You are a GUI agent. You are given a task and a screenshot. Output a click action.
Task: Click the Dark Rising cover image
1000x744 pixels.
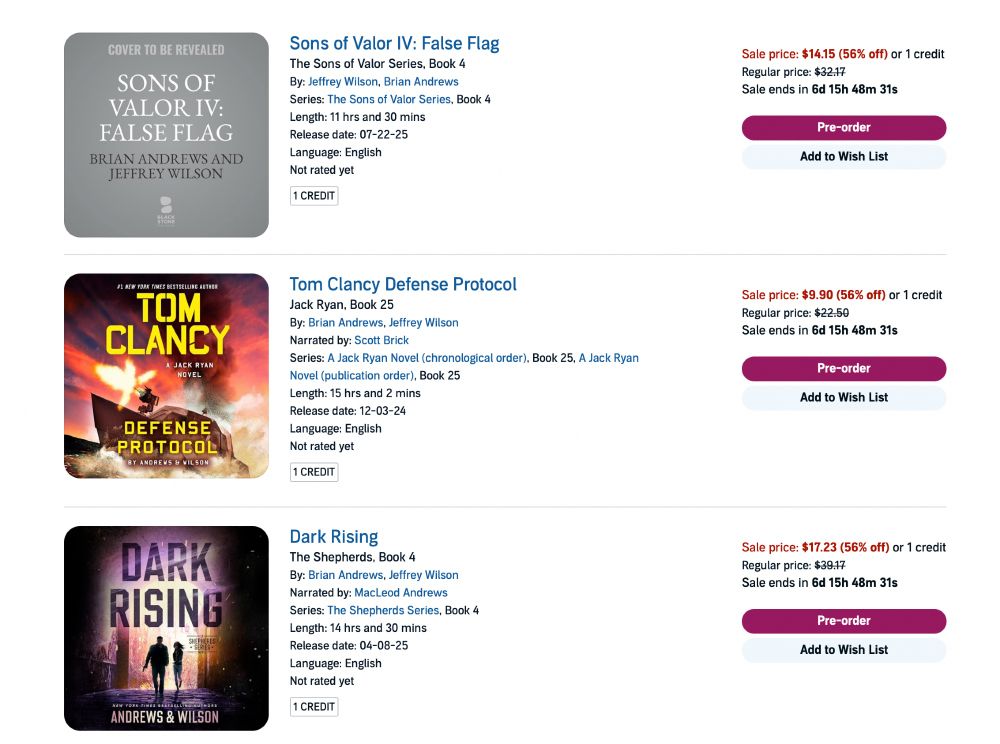(x=166, y=628)
